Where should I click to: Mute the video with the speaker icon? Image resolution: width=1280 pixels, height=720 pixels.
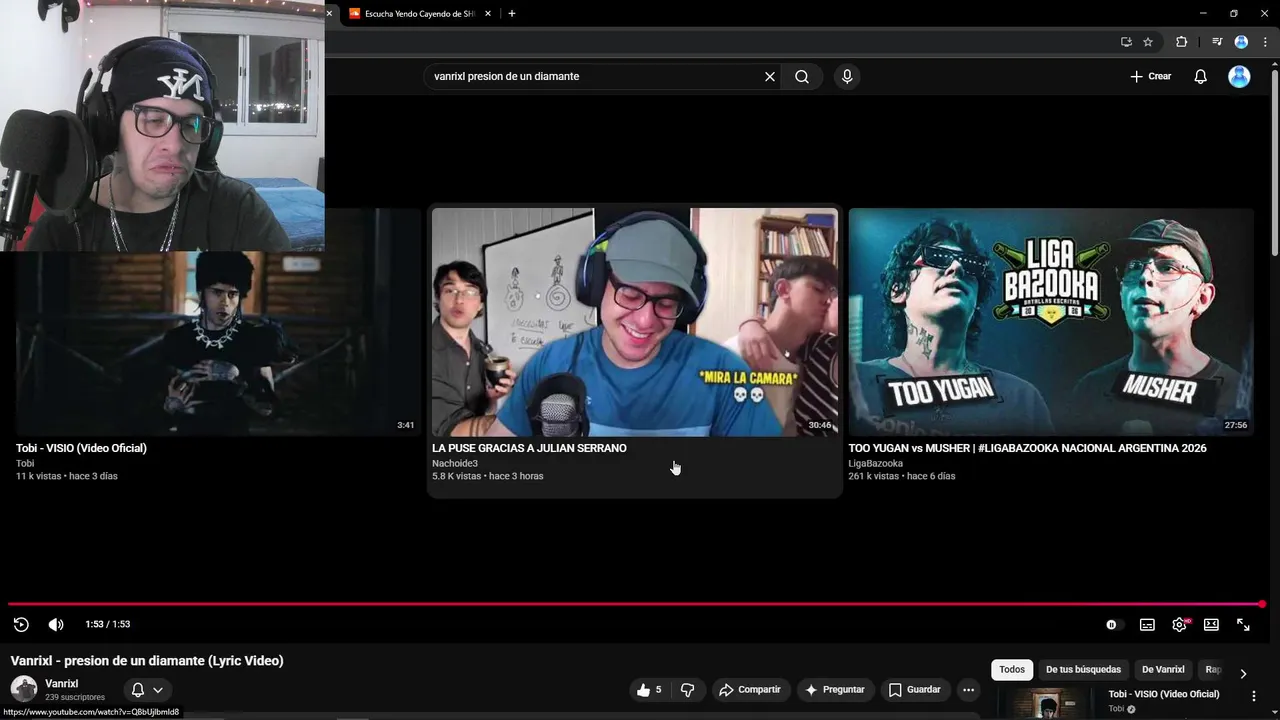coord(56,624)
